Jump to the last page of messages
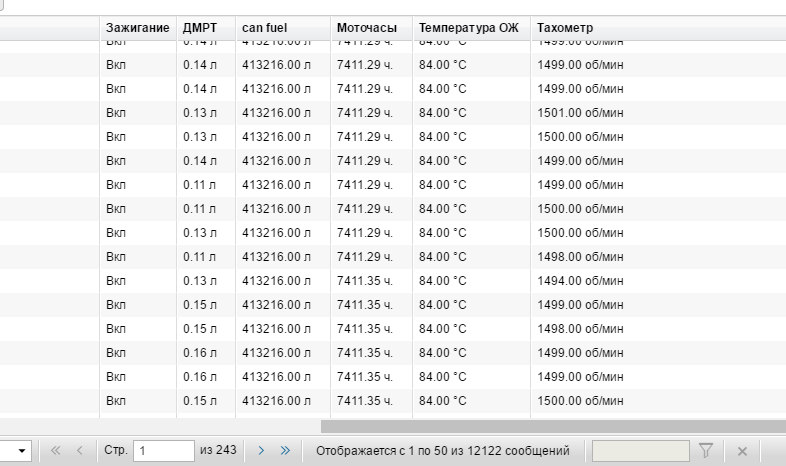Screen dimensions: 786x466 pyautogui.click(x=285, y=451)
